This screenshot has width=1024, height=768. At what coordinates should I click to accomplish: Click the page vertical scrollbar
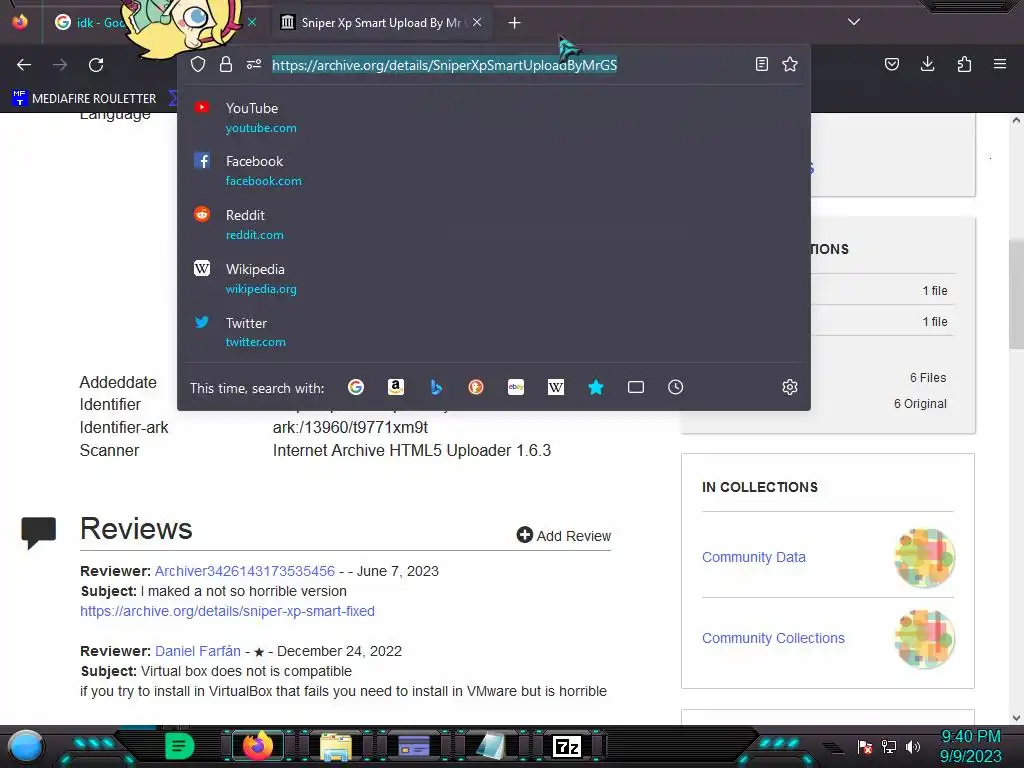[x=1016, y=295]
